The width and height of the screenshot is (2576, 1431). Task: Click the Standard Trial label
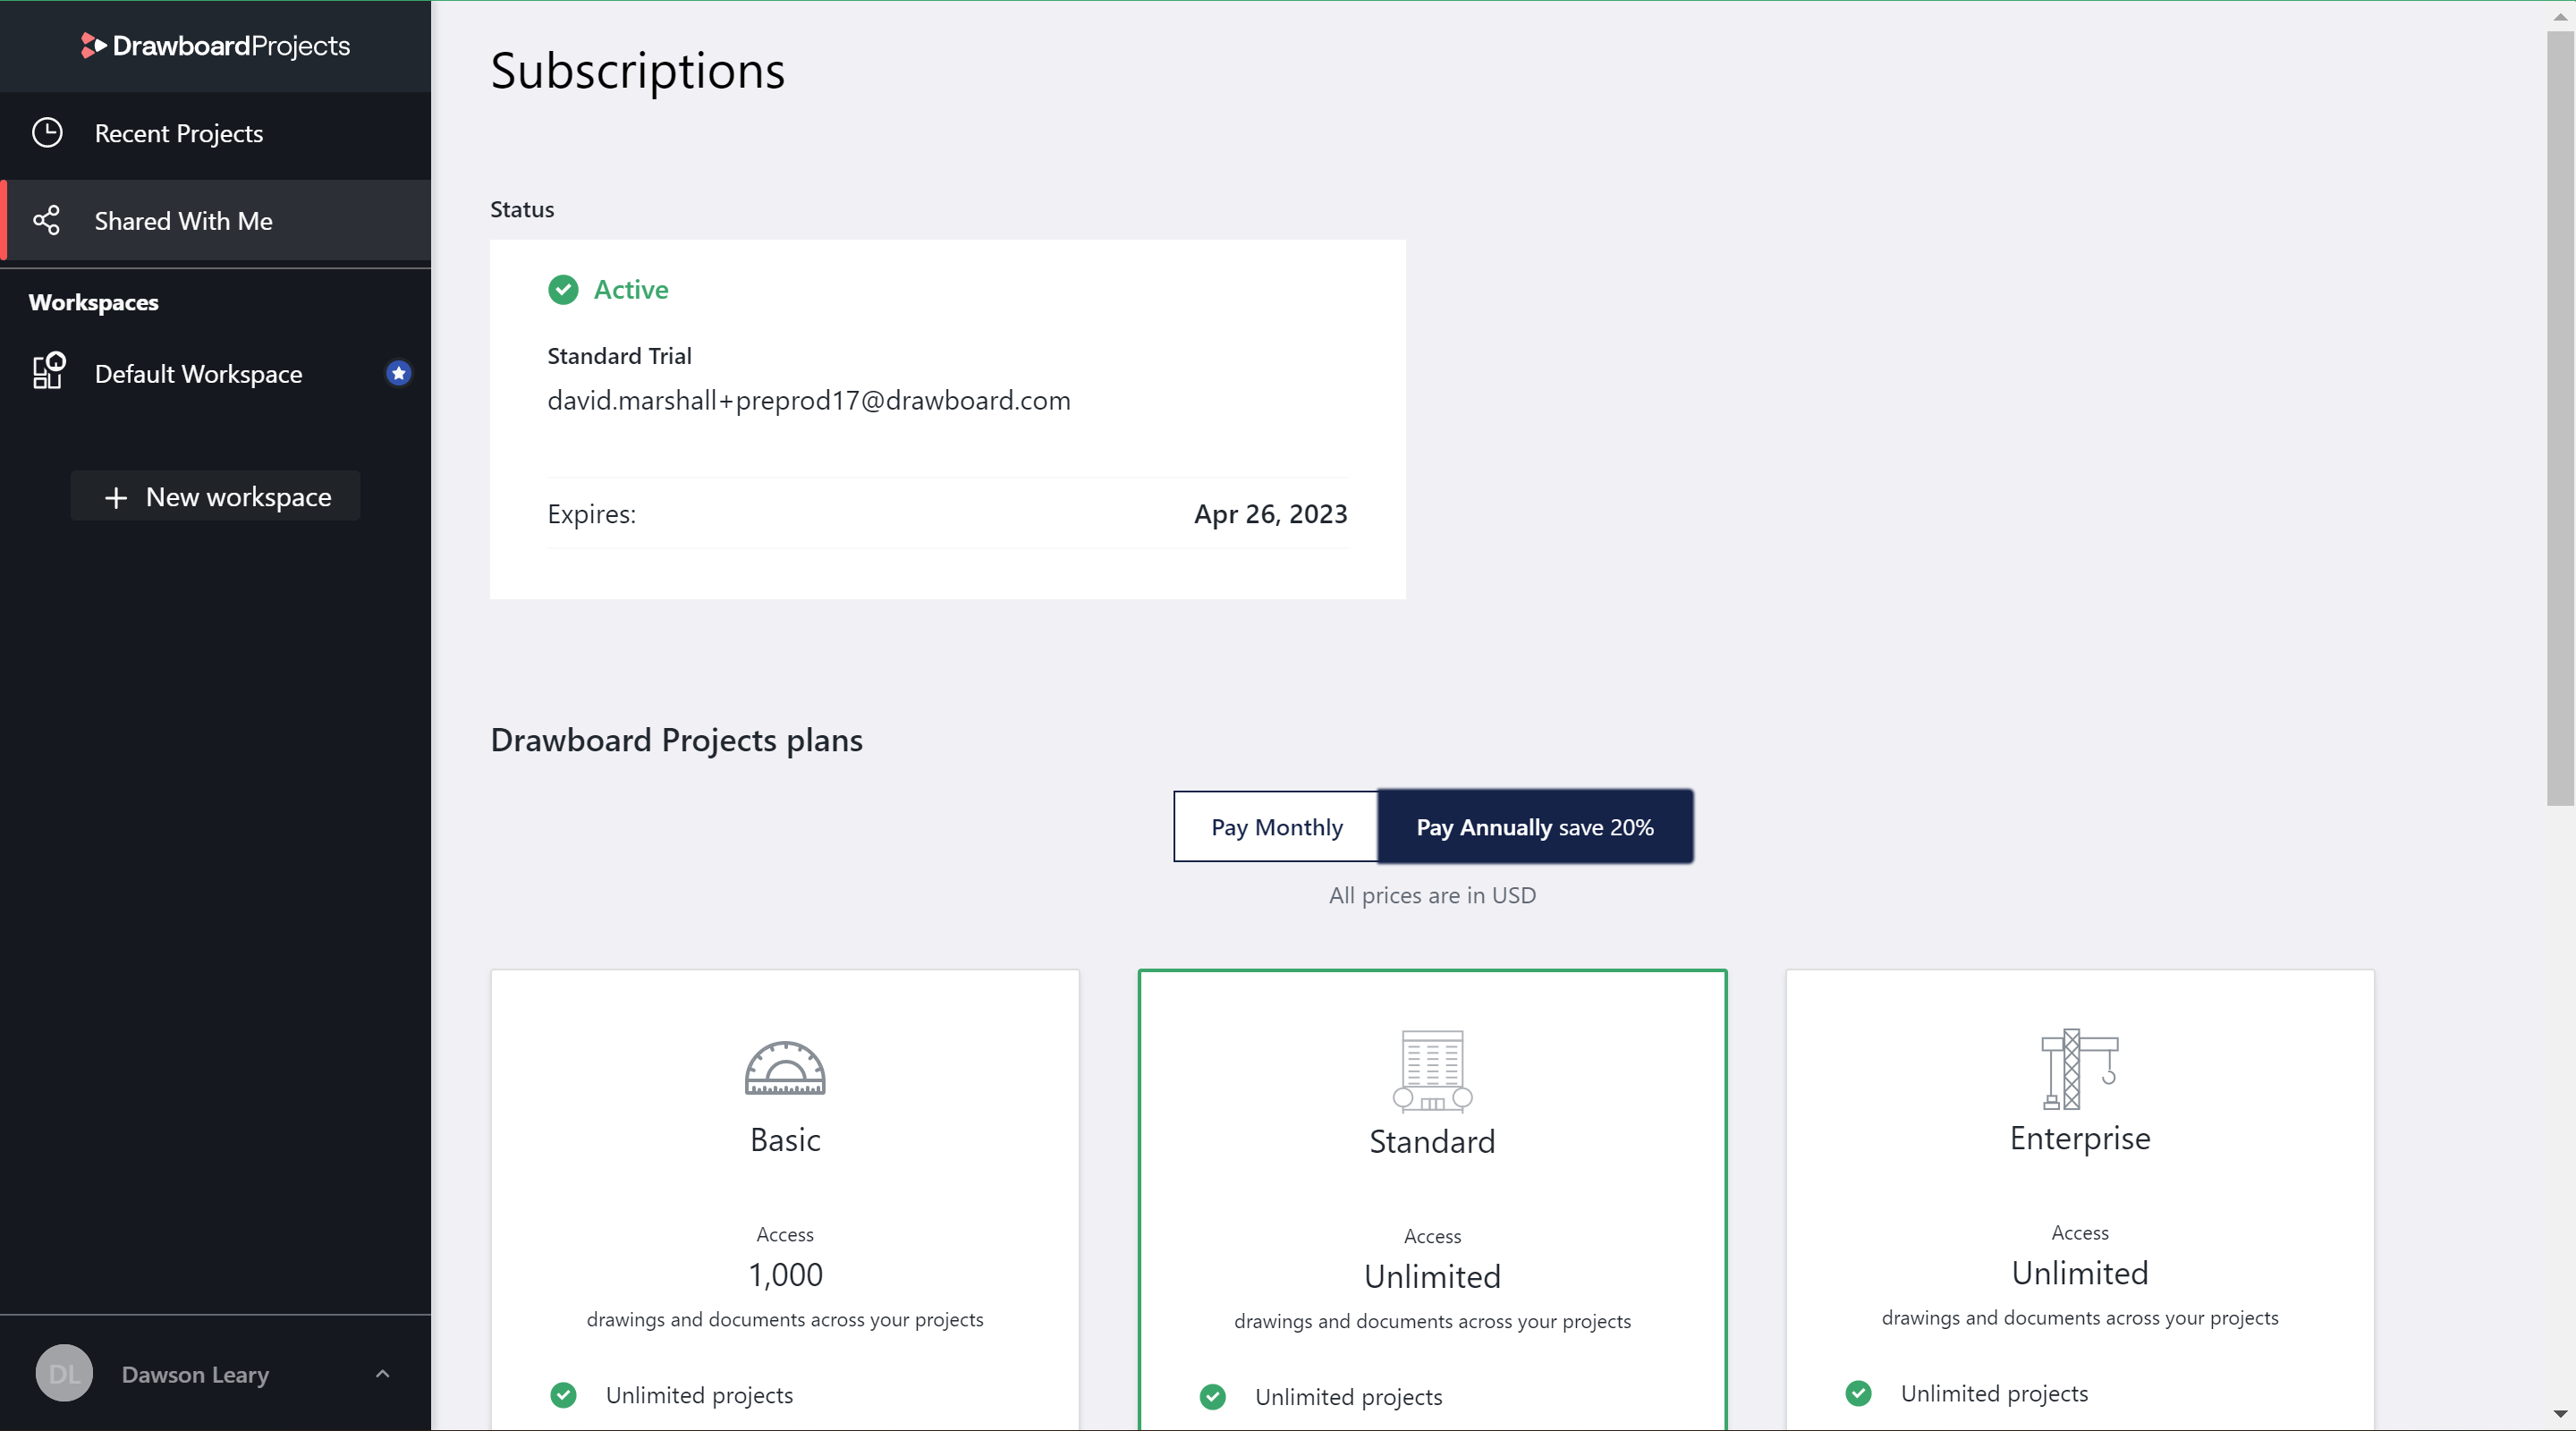(619, 356)
